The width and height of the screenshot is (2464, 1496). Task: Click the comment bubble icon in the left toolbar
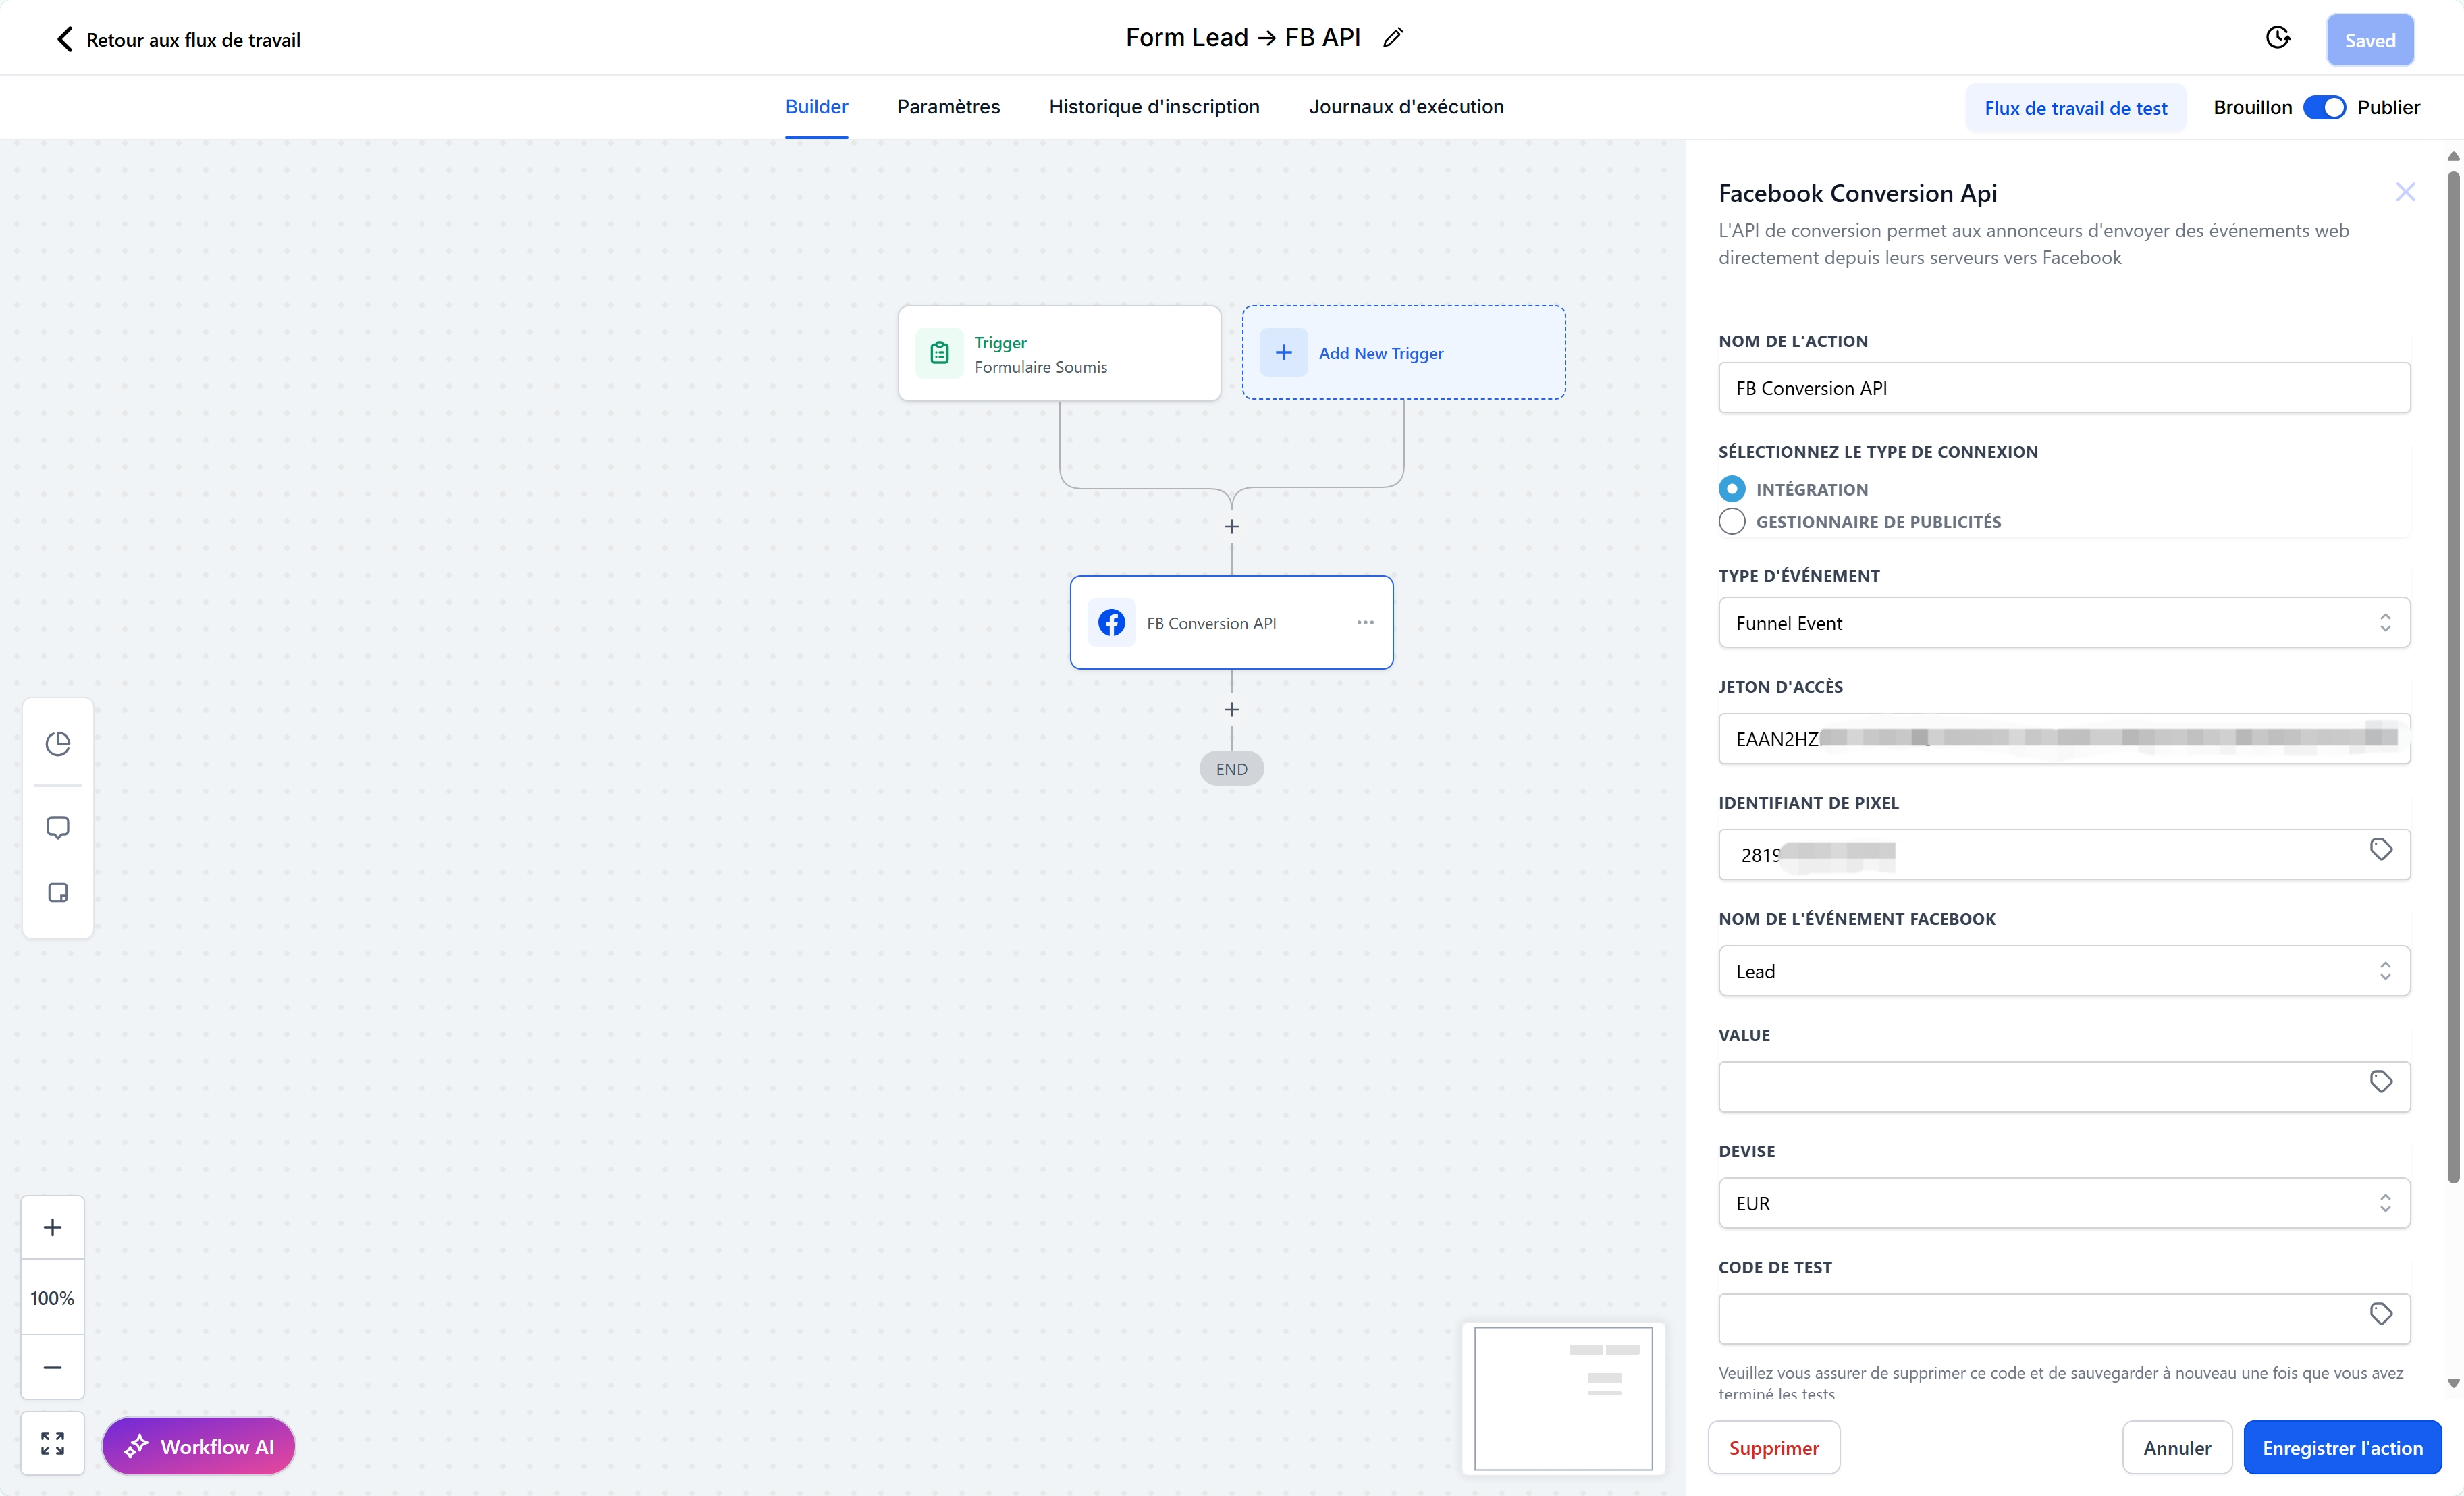point(58,827)
